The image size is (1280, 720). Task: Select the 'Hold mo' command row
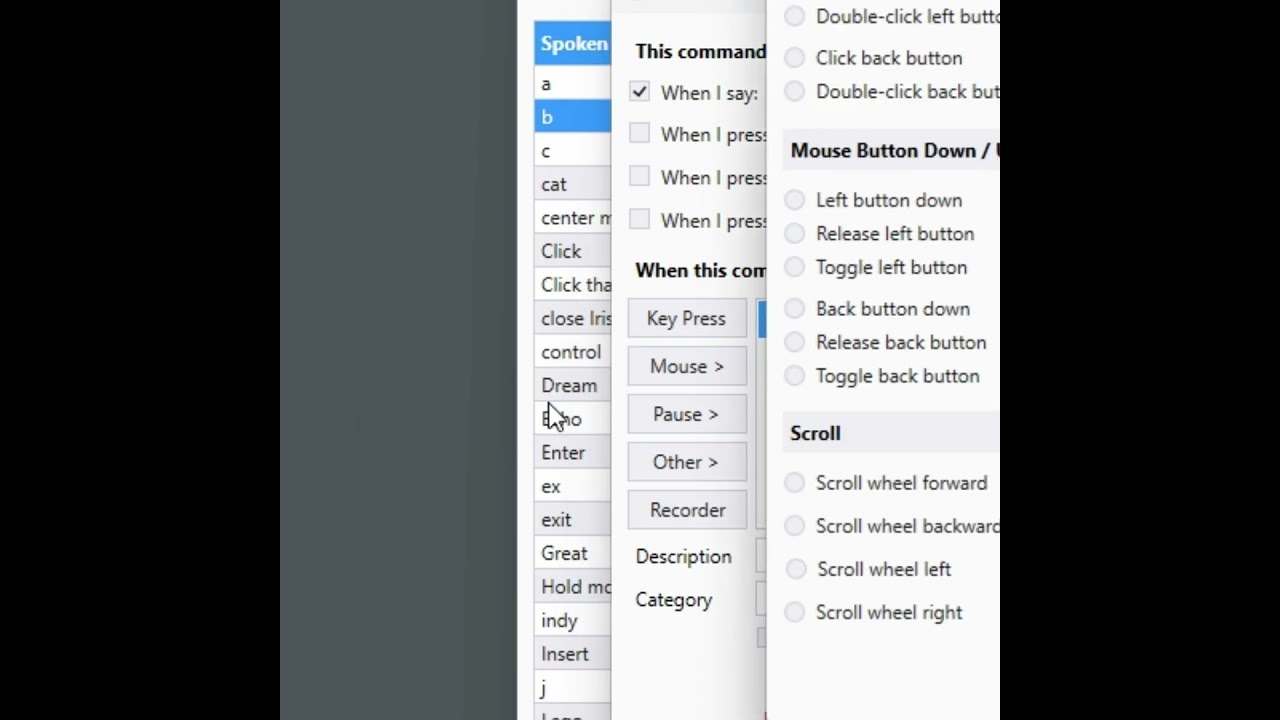pyautogui.click(x=573, y=586)
